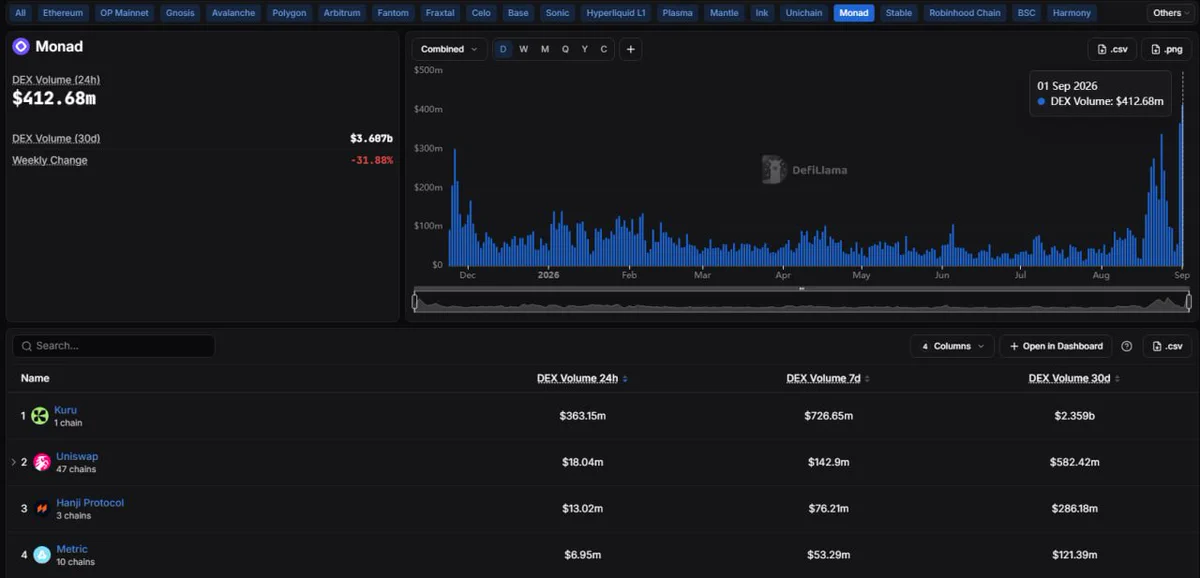1200x578 pixels.
Task: Click the help question mark icon
Action: point(1127,346)
